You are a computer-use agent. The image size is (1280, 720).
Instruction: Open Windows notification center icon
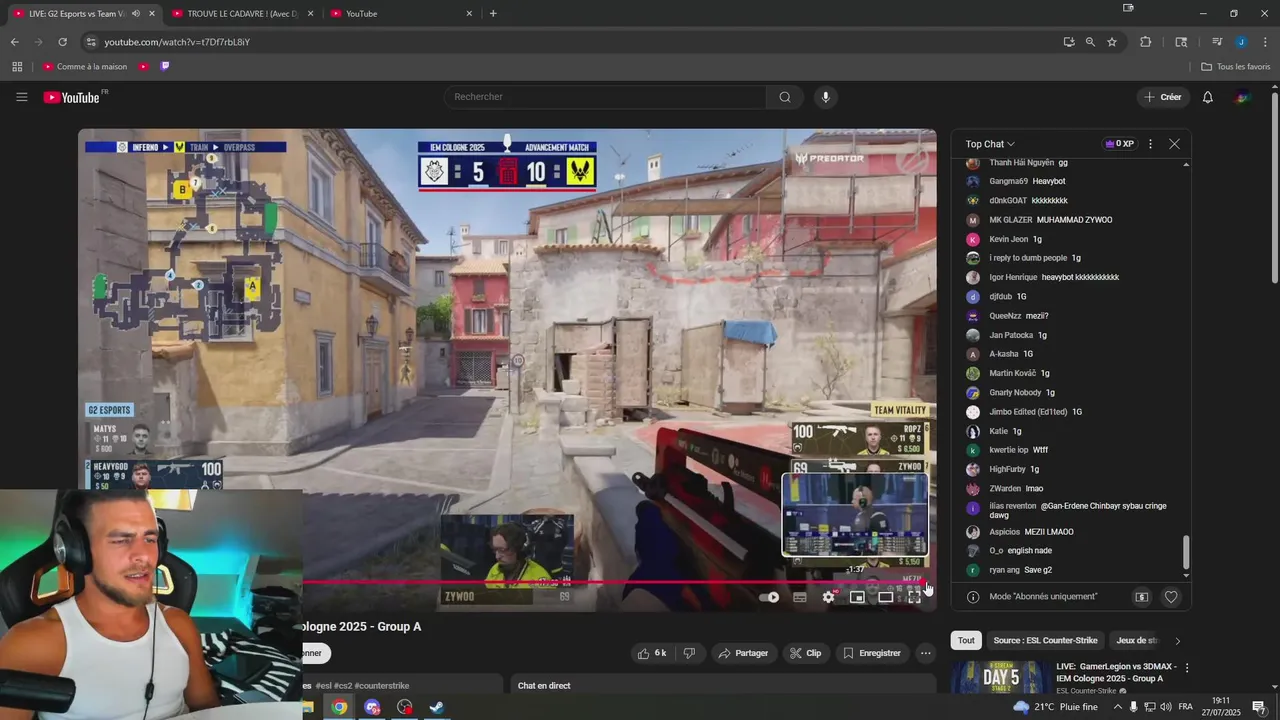1259,707
